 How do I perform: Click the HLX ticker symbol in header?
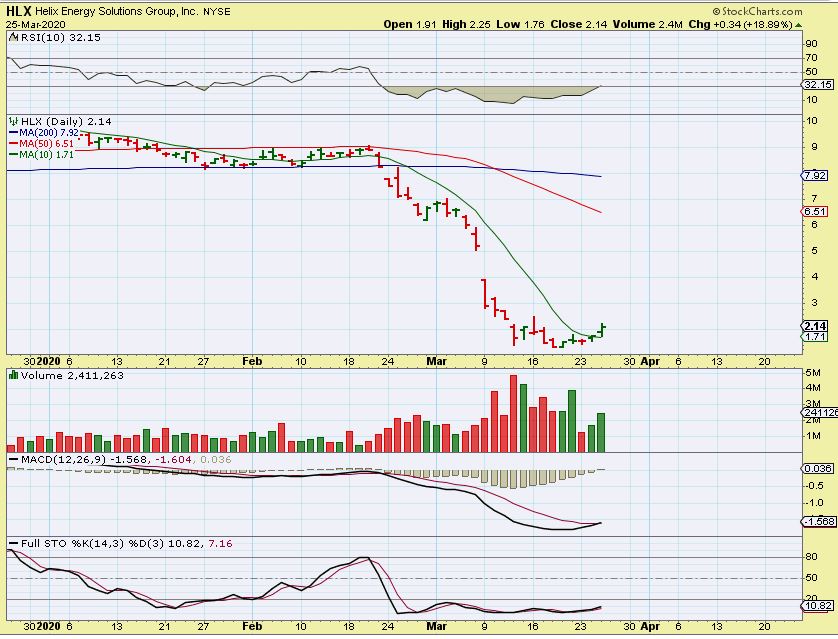[19, 11]
